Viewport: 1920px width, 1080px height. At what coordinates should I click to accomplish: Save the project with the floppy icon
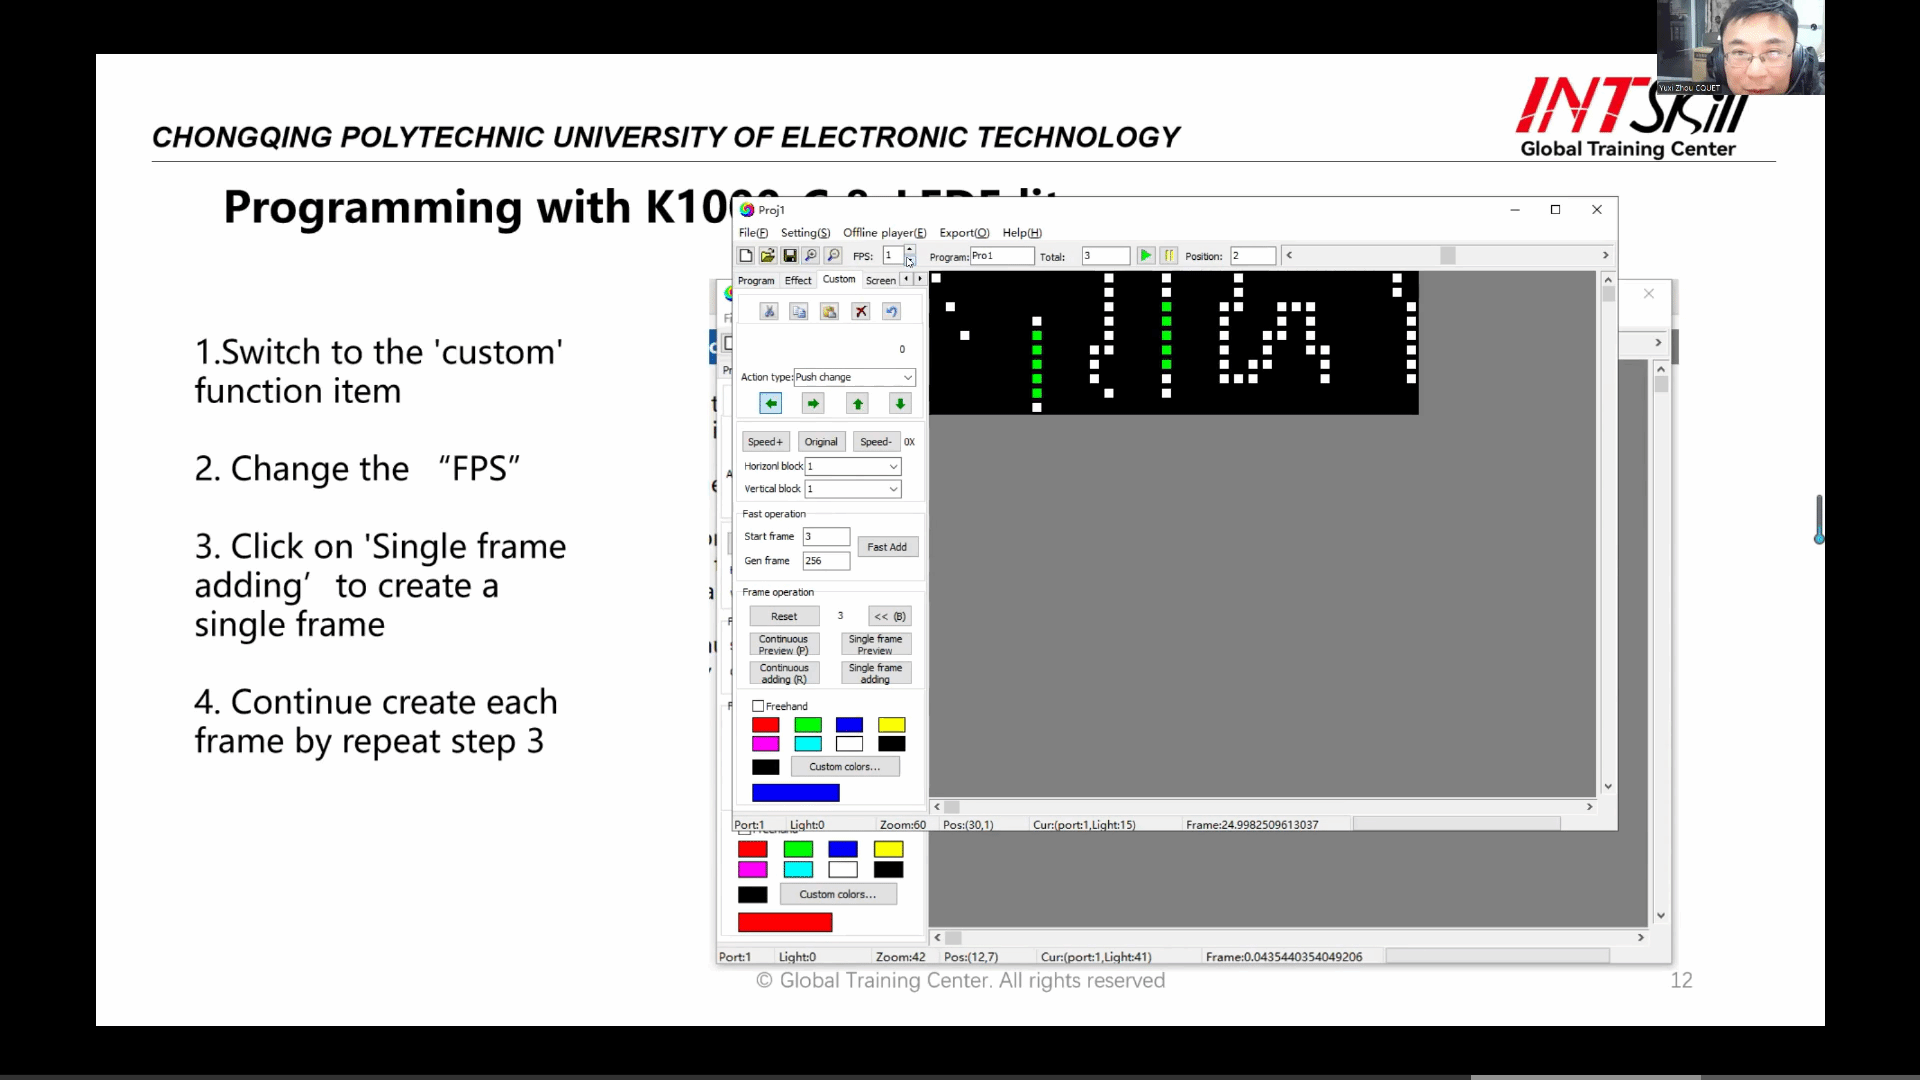789,256
